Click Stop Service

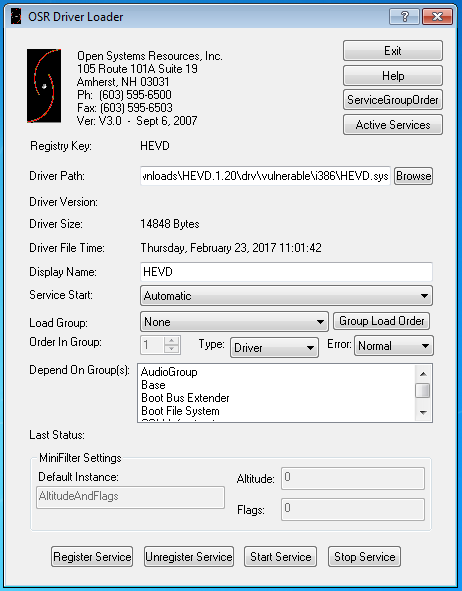point(364,557)
